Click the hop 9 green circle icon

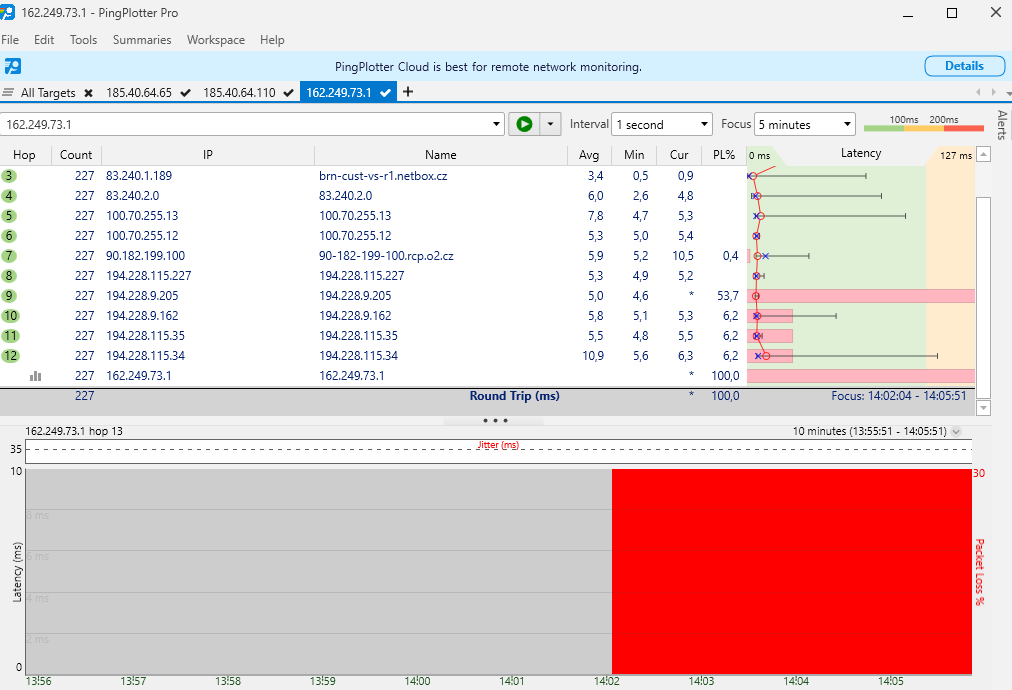point(10,296)
